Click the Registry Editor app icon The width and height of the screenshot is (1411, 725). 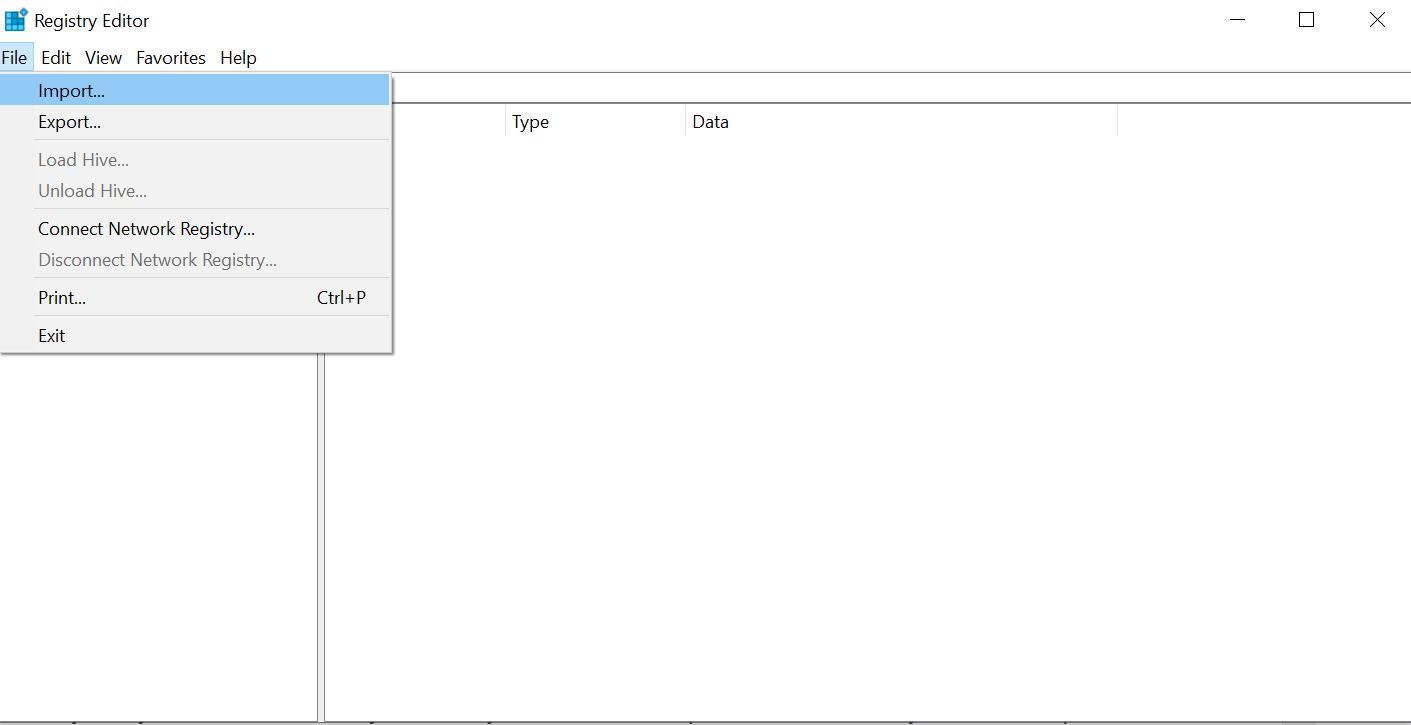pos(17,20)
